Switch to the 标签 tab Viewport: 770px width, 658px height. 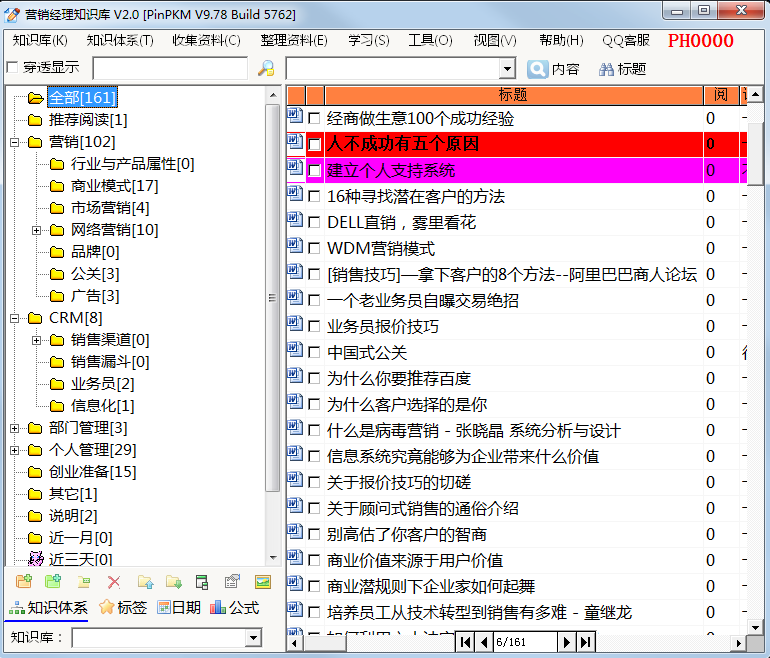[x=122, y=608]
